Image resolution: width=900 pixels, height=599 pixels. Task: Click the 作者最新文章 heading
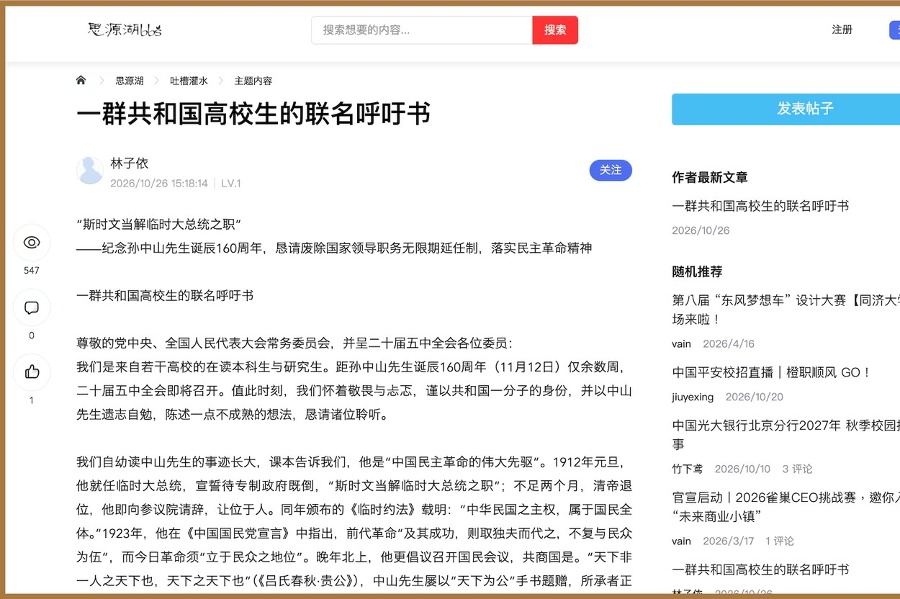(x=709, y=177)
